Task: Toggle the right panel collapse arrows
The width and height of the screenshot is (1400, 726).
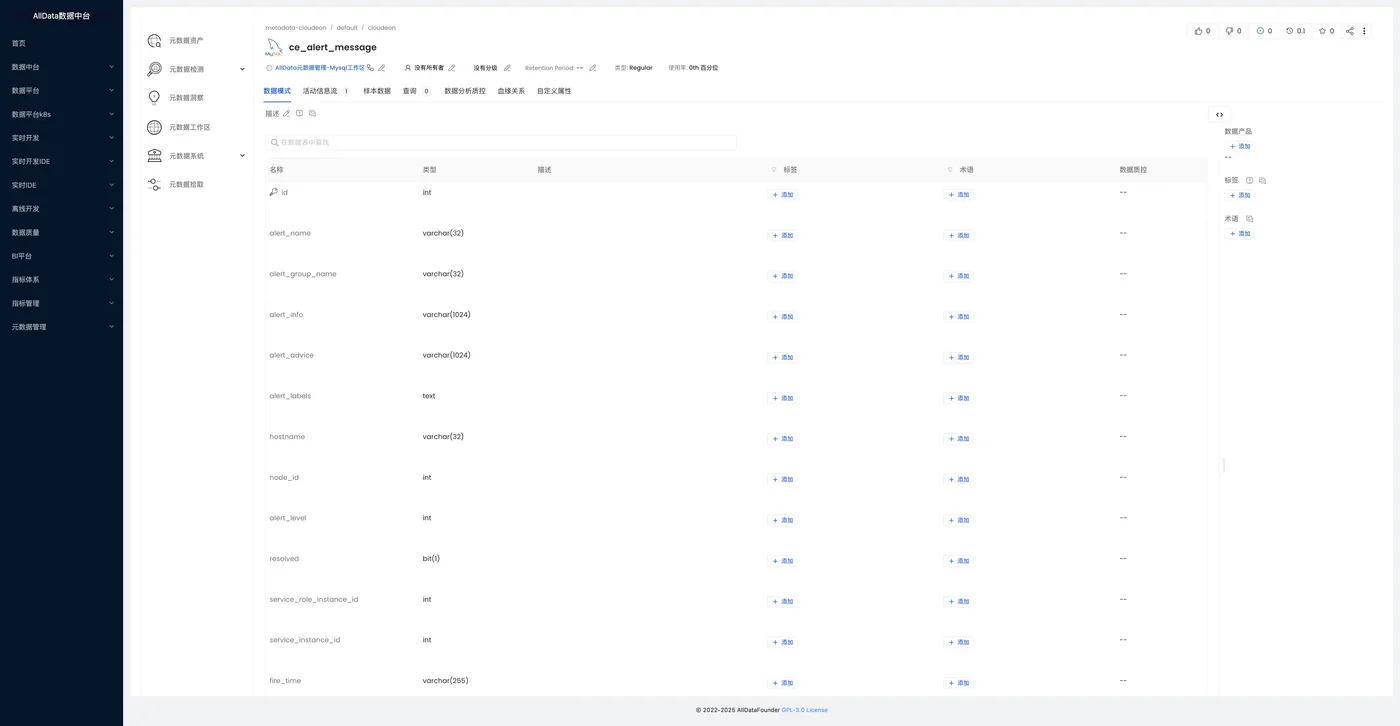Action: 1219,115
